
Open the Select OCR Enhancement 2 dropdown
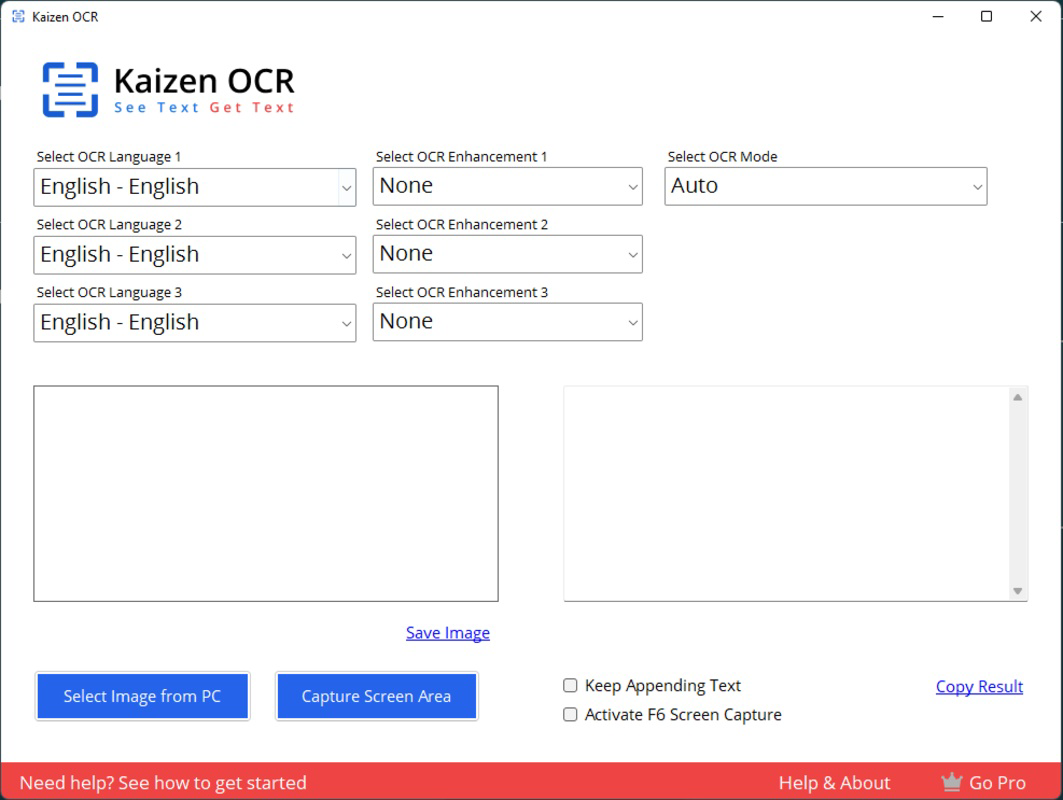507,254
